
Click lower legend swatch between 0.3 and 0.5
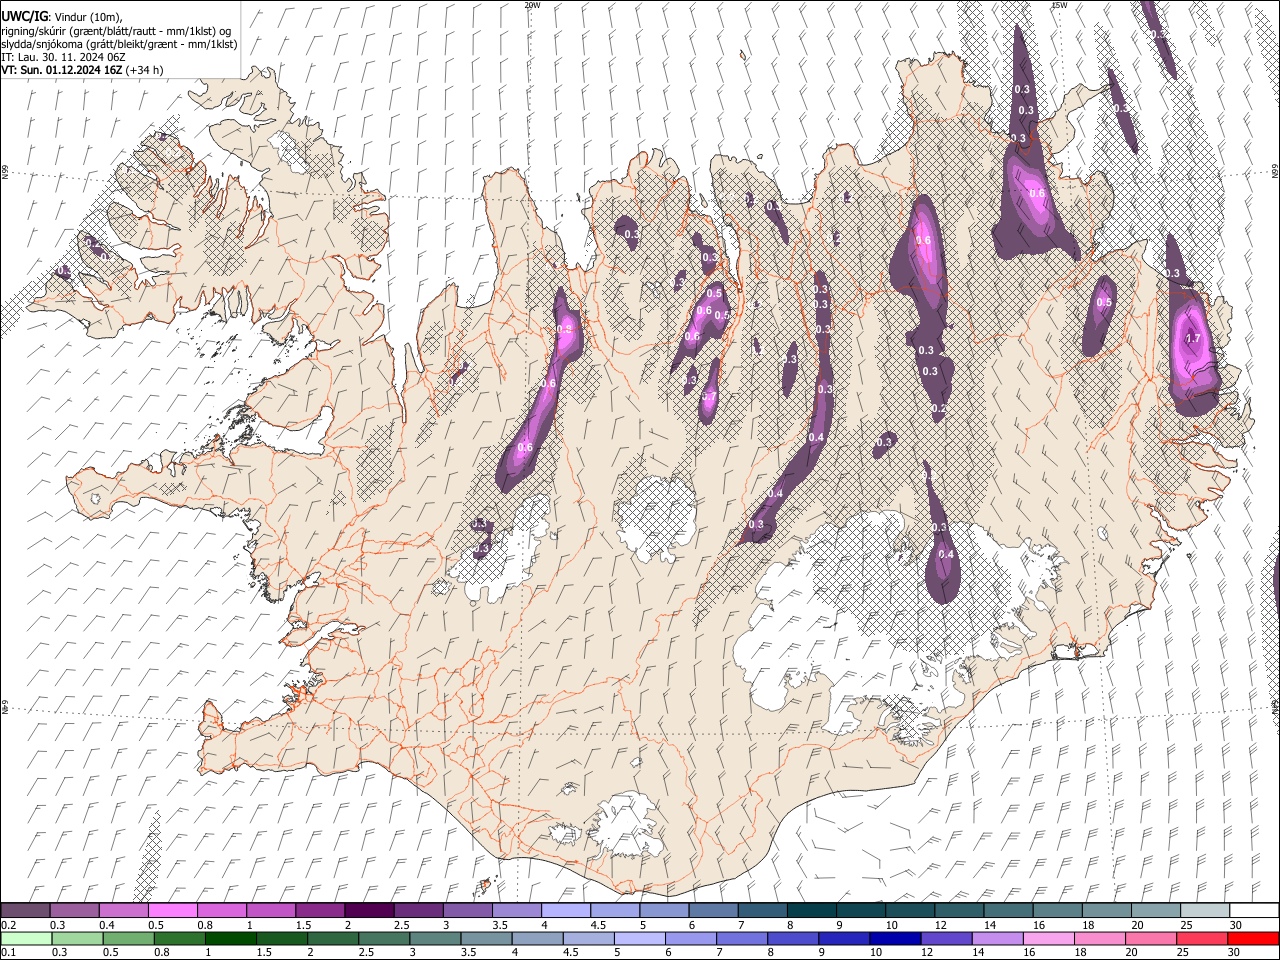[76, 938]
